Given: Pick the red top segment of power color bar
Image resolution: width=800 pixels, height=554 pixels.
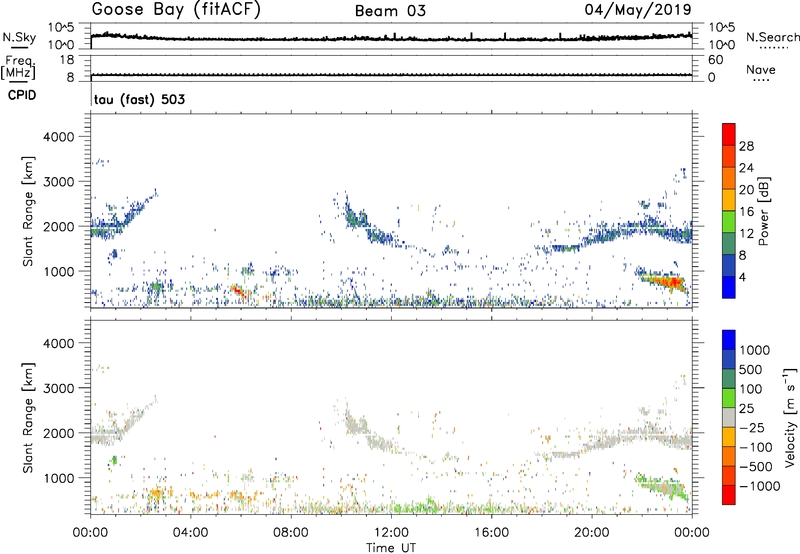Looking at the screenshot, I should (x=729, y=135).
